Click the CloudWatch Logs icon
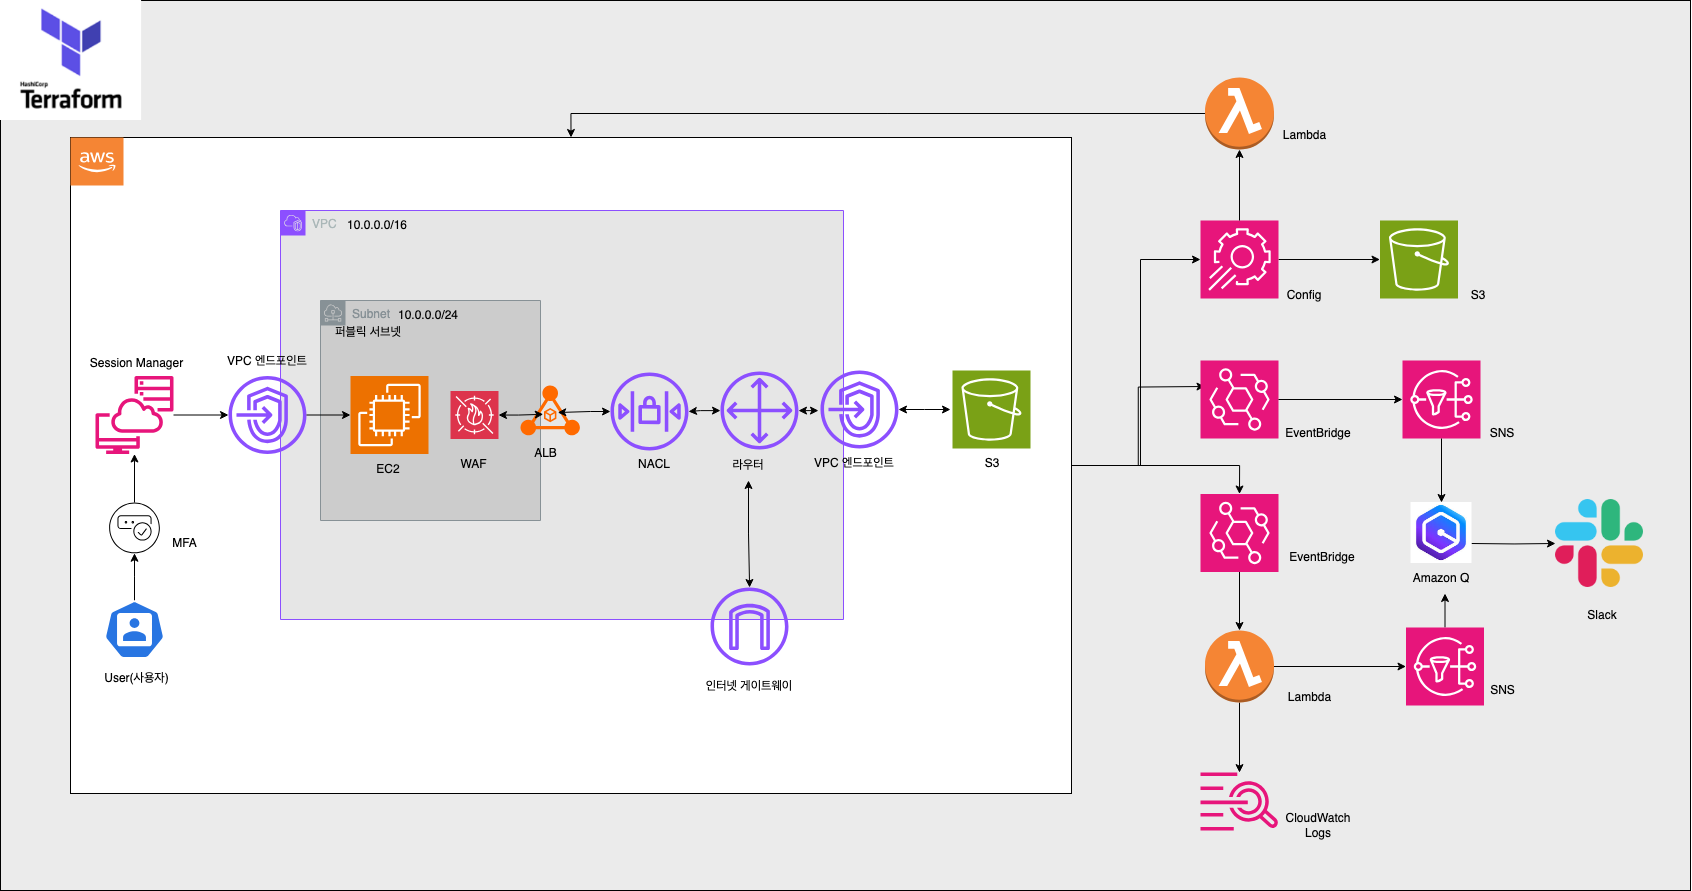Image resolution: width=1692 pixels, height=891 pixels. click(1238, 801)
